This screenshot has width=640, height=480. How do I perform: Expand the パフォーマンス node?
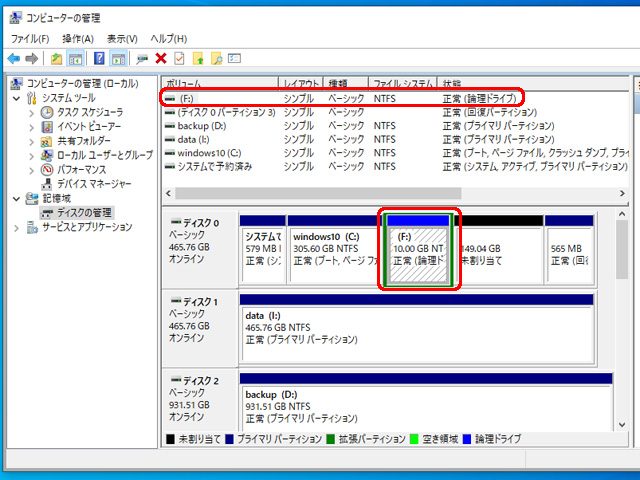click(31, 170)
